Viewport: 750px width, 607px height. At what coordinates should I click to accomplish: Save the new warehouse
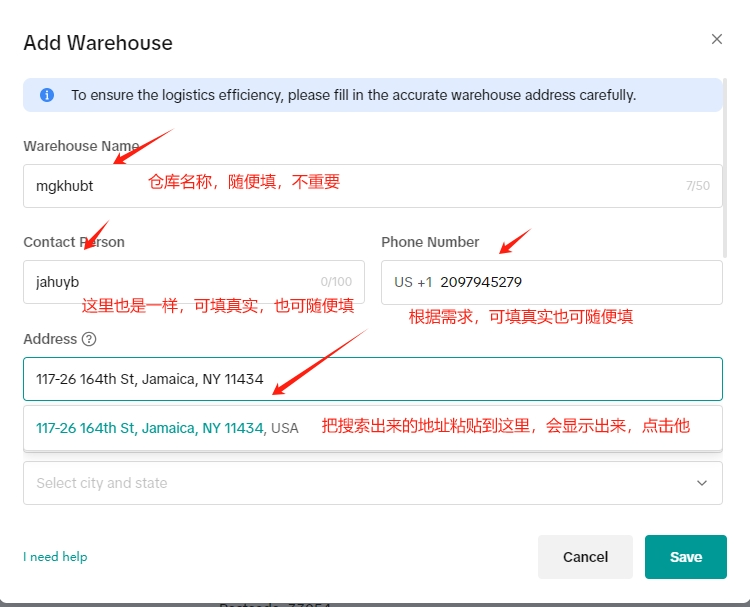tap(685, 557)
